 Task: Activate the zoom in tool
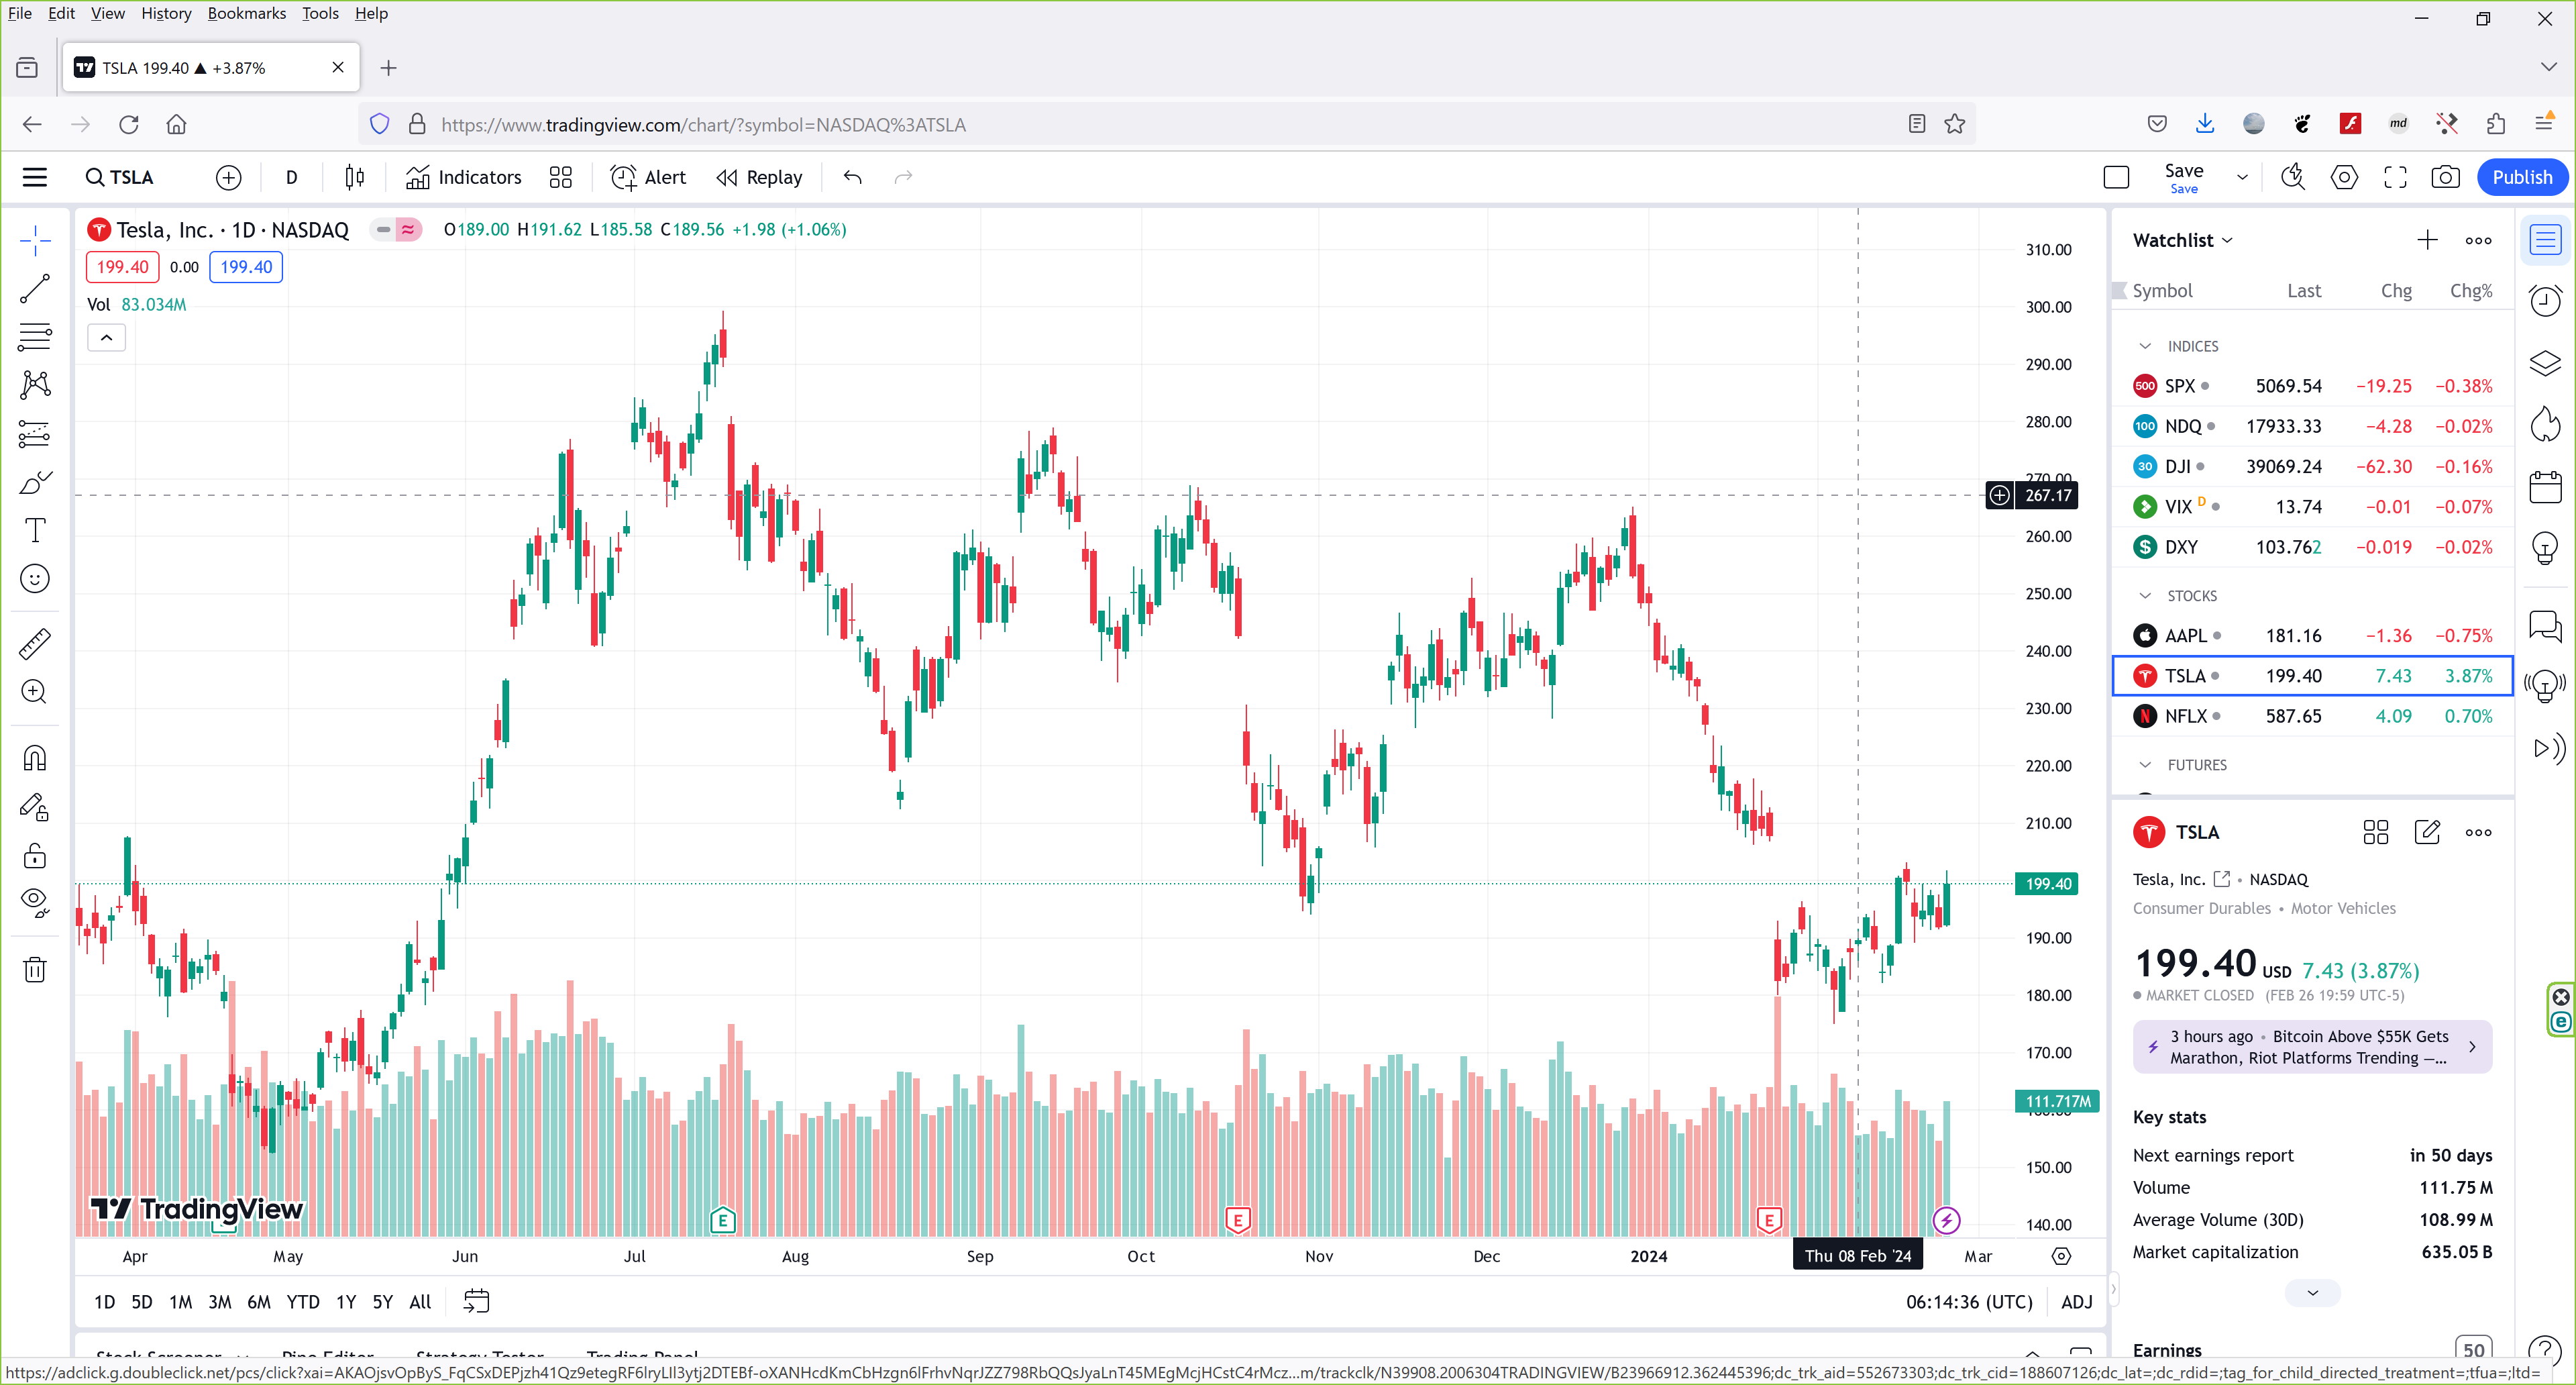click(35, 692)
